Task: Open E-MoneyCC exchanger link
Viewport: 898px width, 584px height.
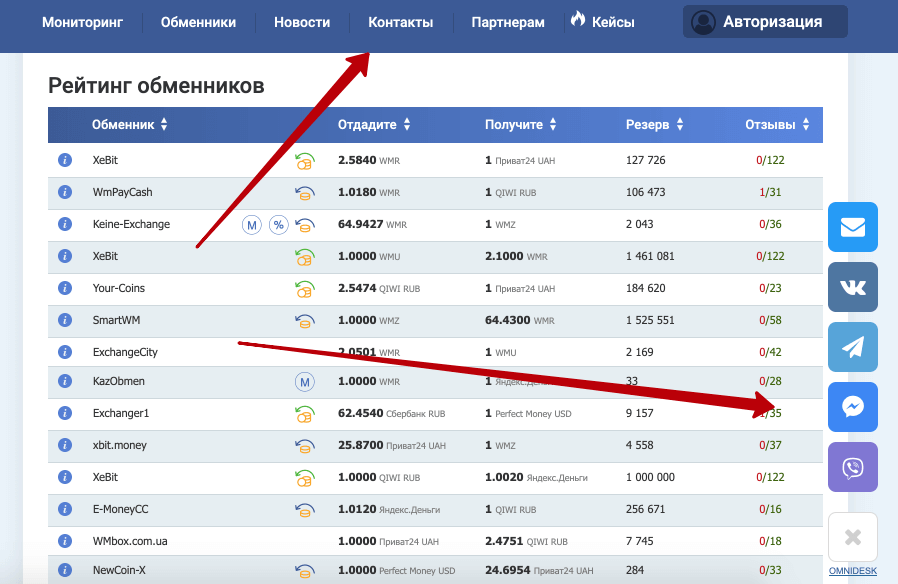Action: [120, 510]
